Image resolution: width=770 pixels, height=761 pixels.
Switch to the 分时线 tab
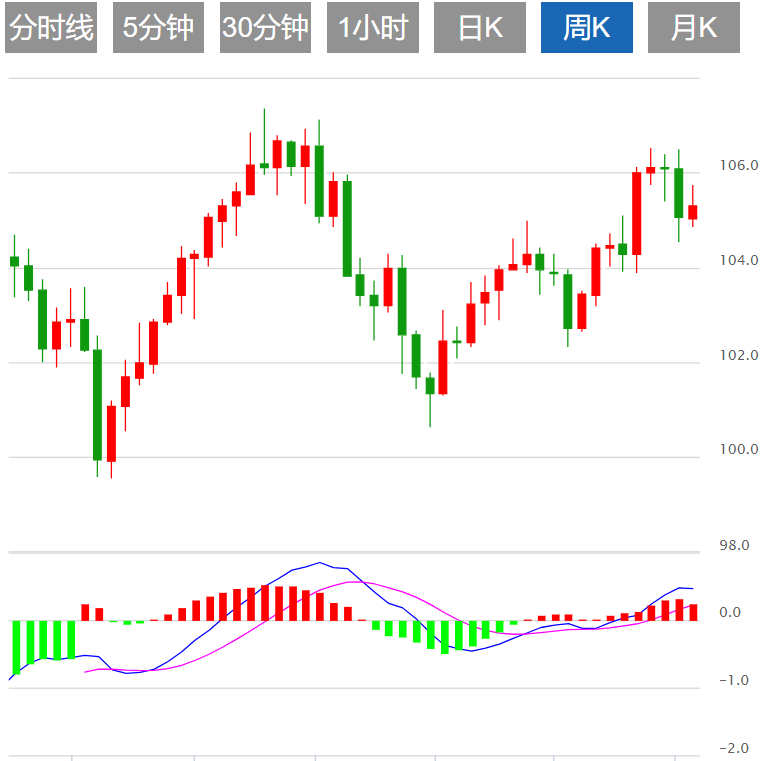pos(51,28)
